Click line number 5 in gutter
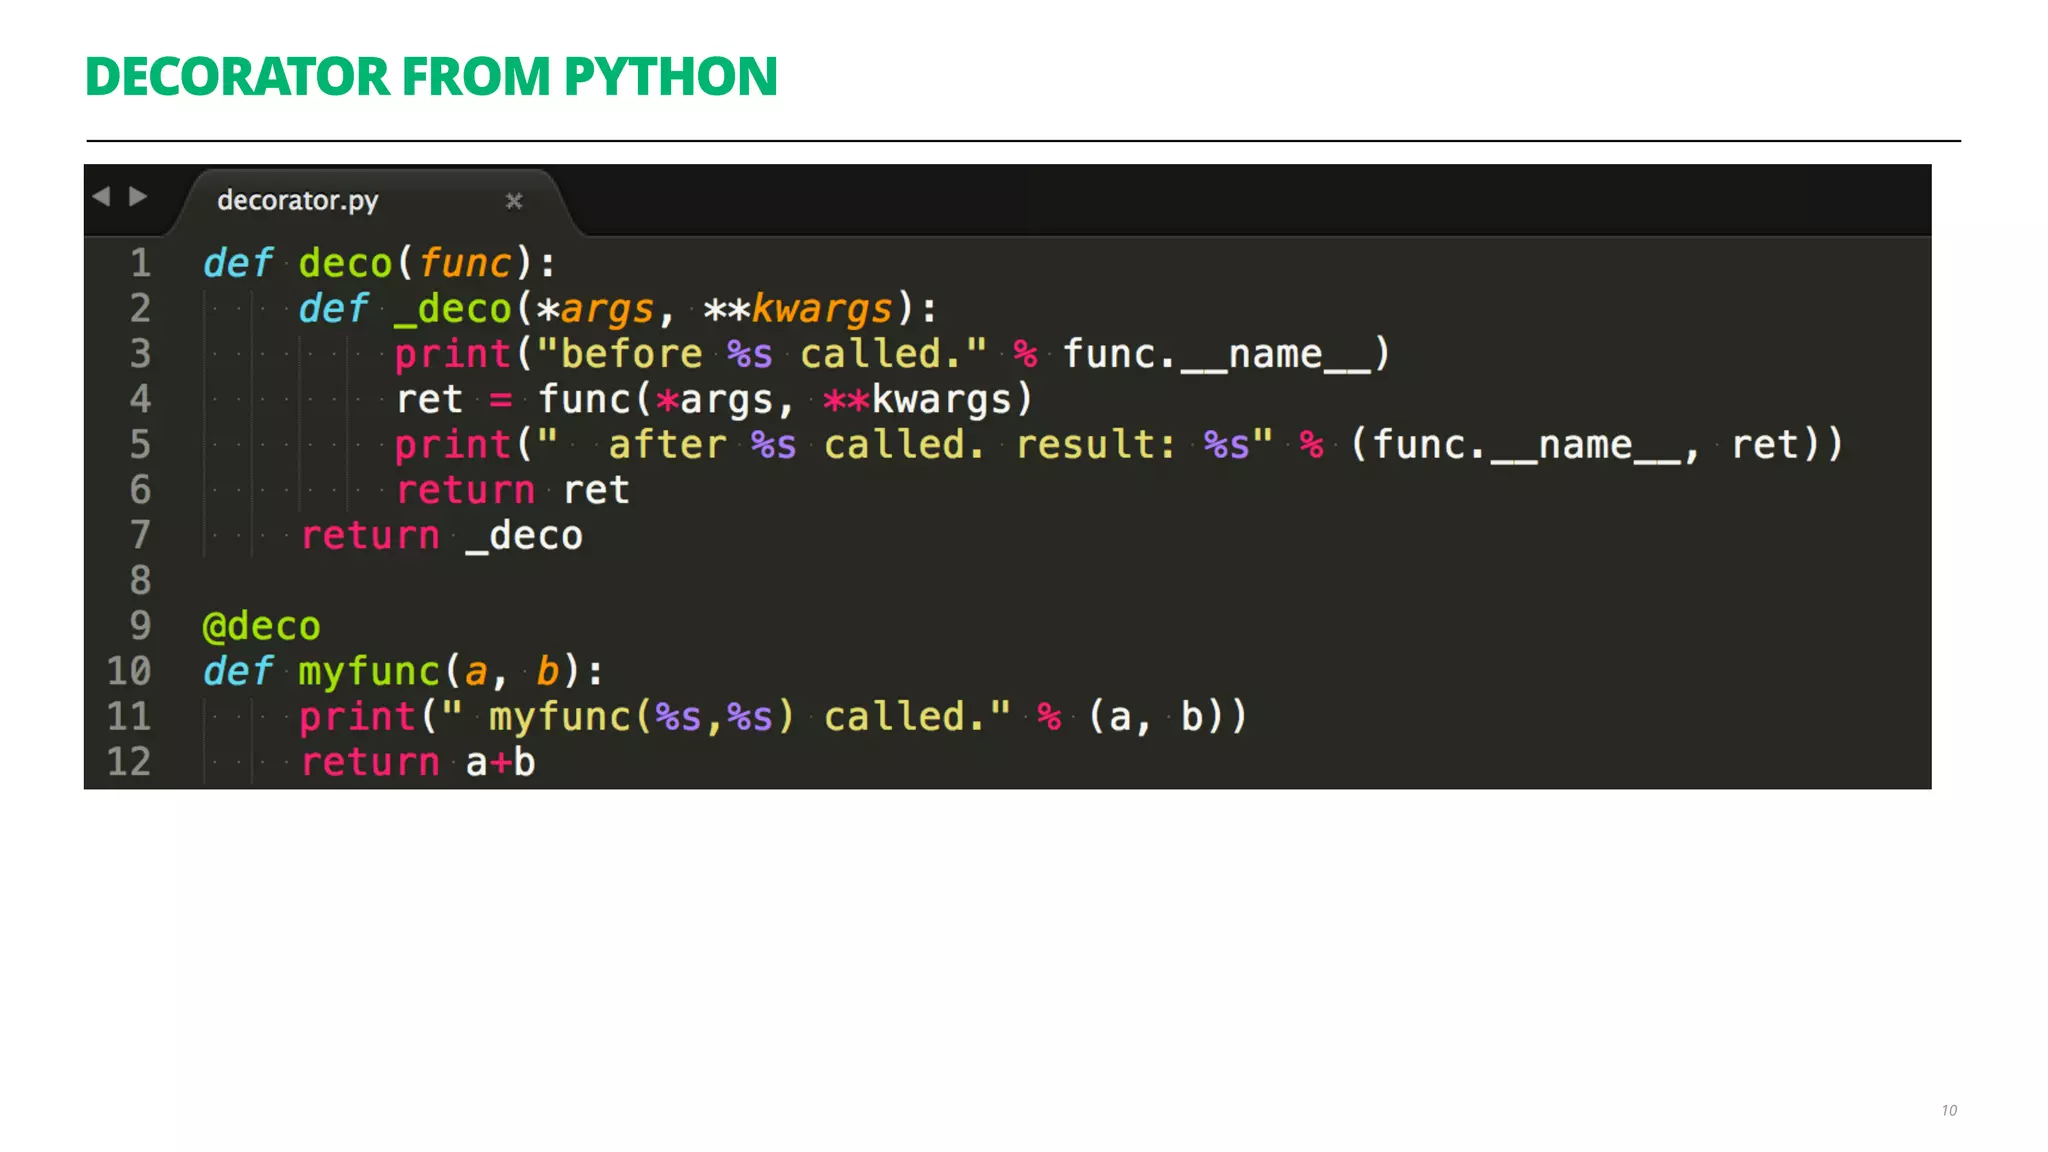Screen dimensions: 2048x1152 140,444
